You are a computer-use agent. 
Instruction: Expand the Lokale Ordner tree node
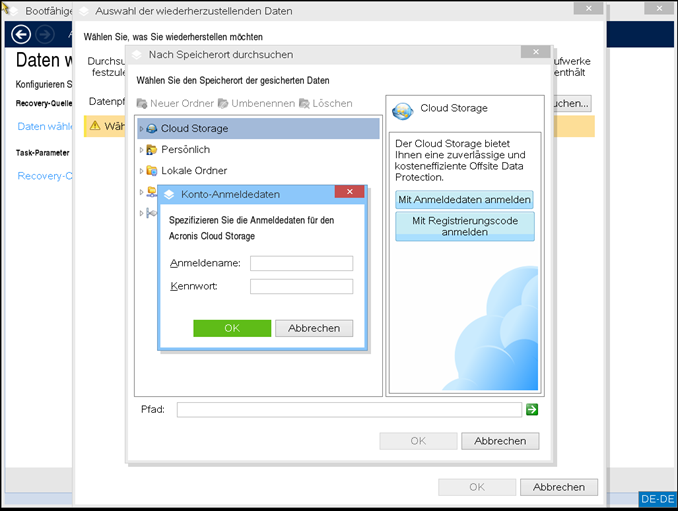pyautogui.click(x=141, y=171)
